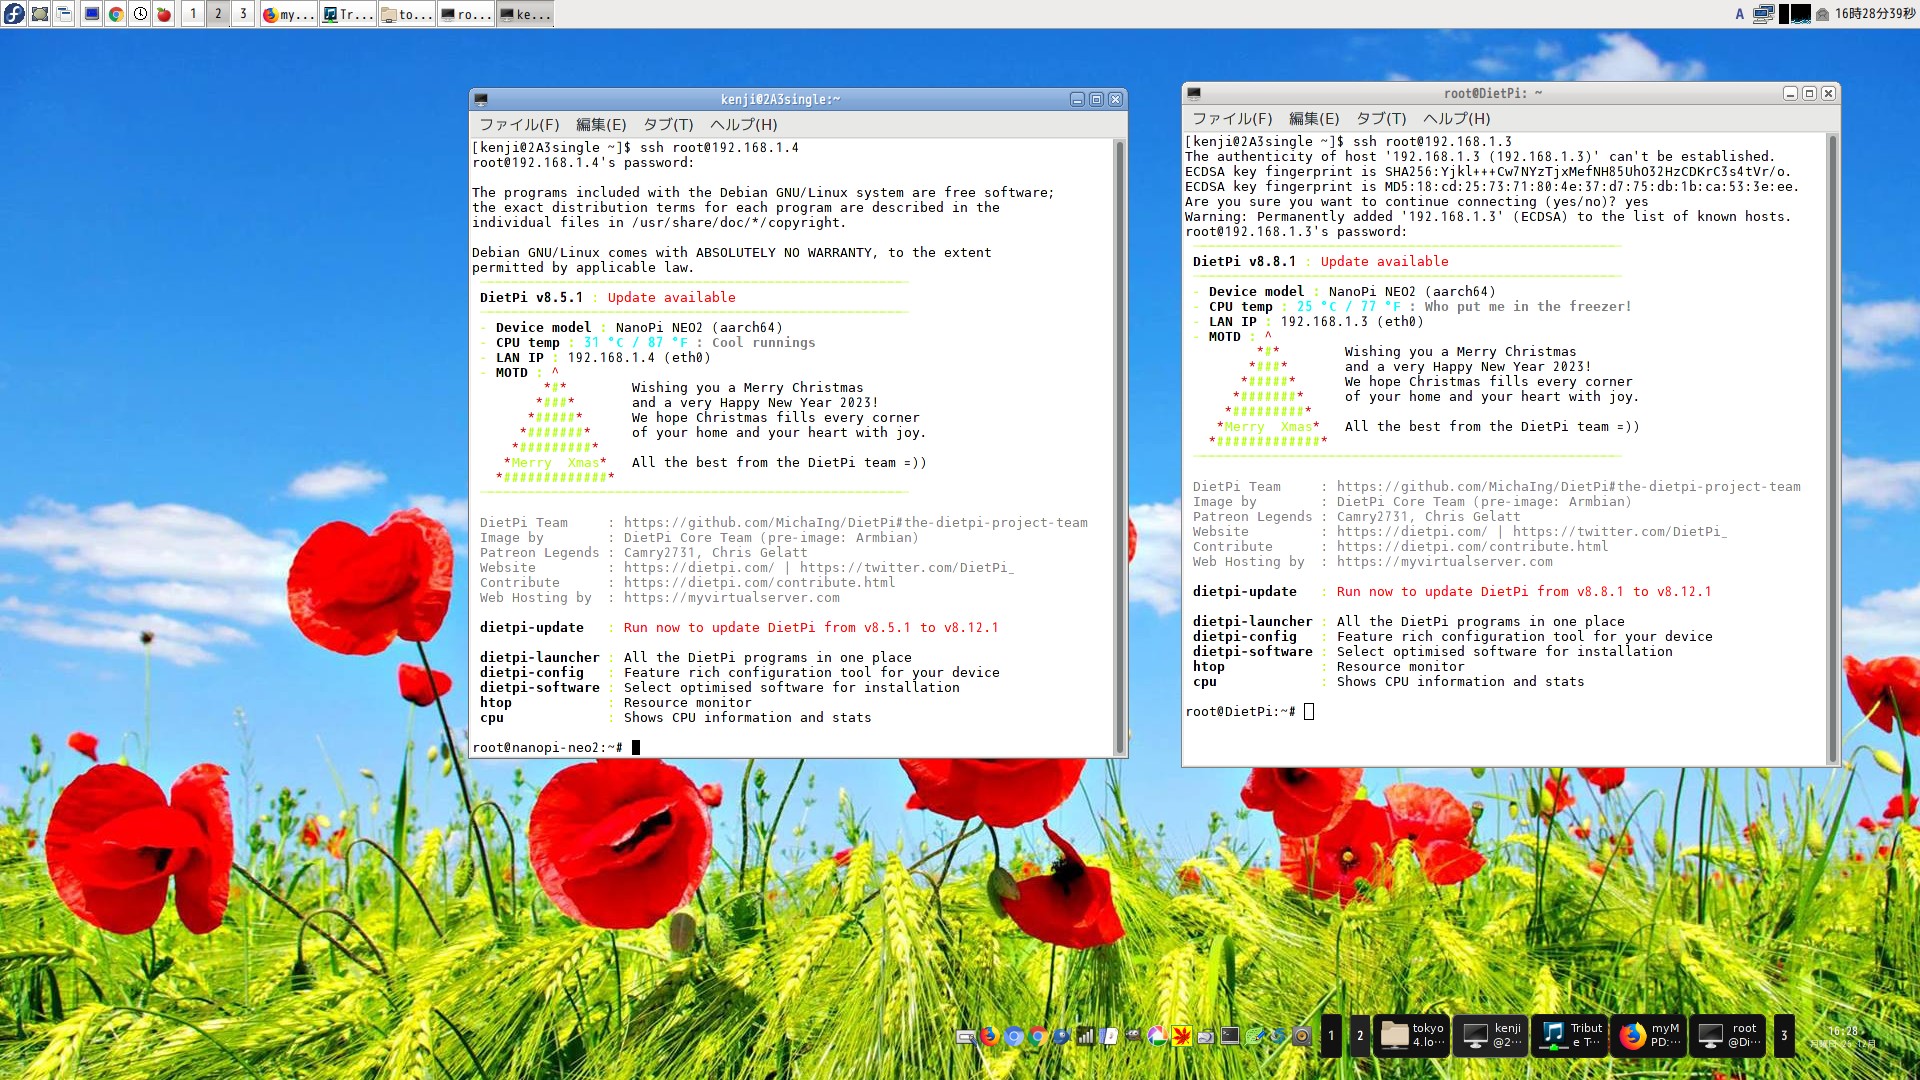This screenshot has width=1920, height=1080.
Task: Open the タブ(T) menu in the kenji@2A3single terminal
Action: 667,124
